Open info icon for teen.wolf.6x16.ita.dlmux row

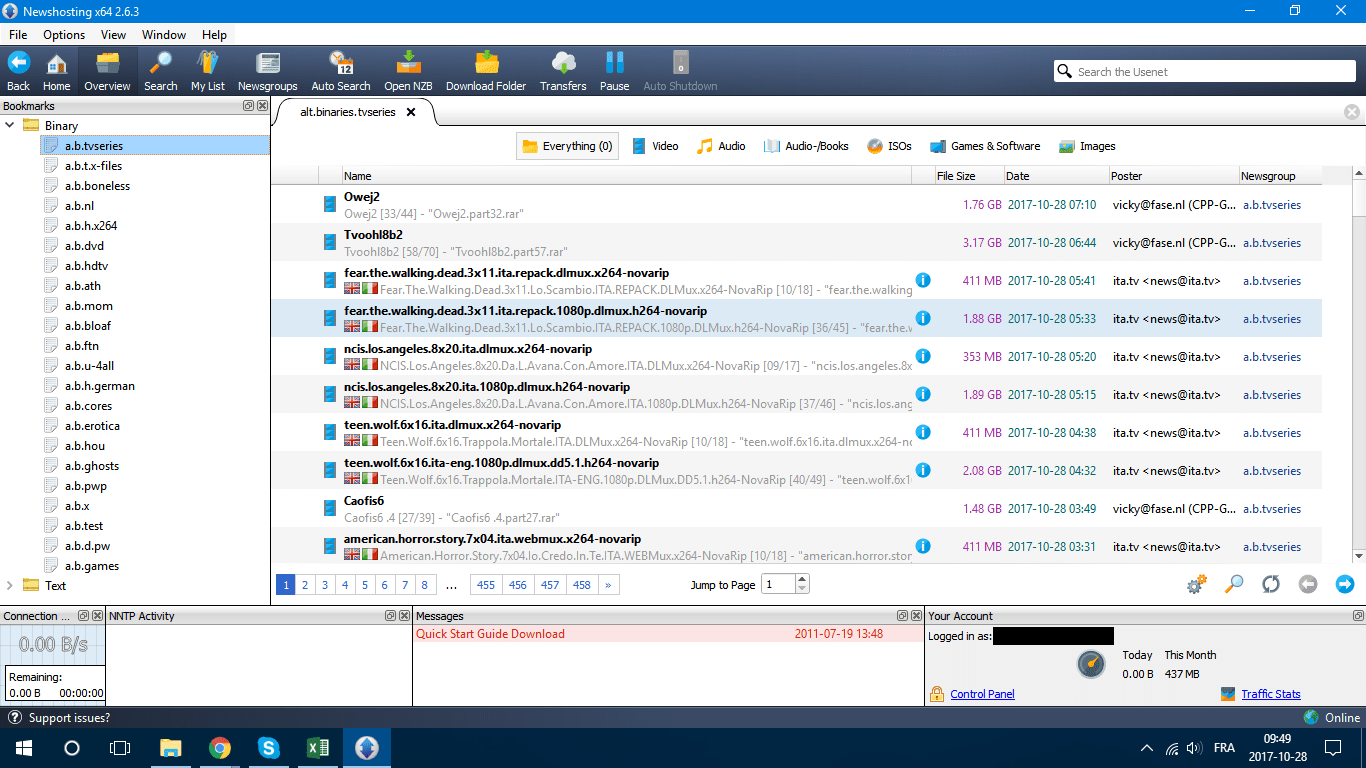tap(923, 432)
